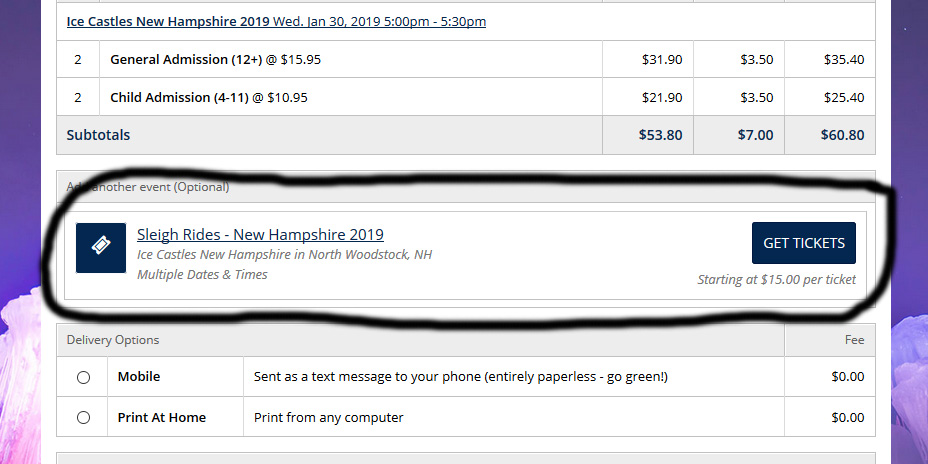Select the Print At Home radio button
This screenshot has width=928, height=464.
coord(83,418)
